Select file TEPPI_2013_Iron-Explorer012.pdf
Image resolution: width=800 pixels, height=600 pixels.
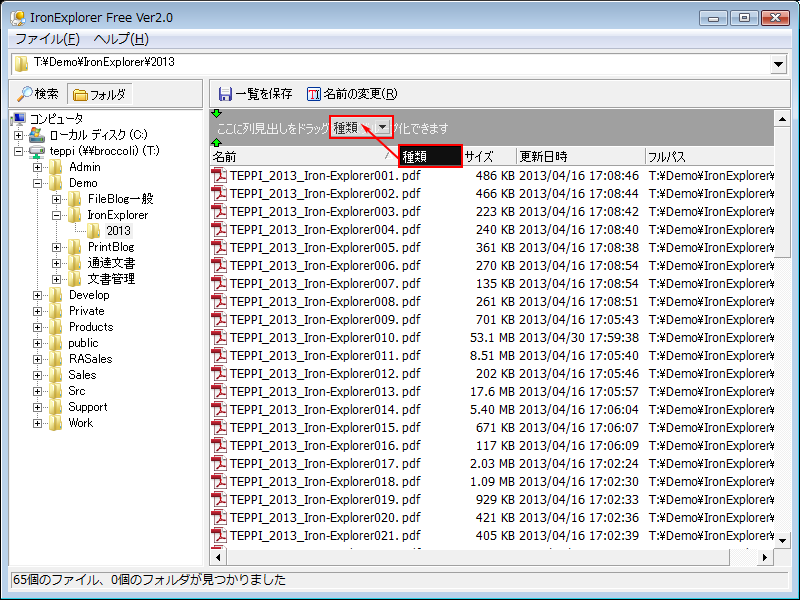point(325,373)
